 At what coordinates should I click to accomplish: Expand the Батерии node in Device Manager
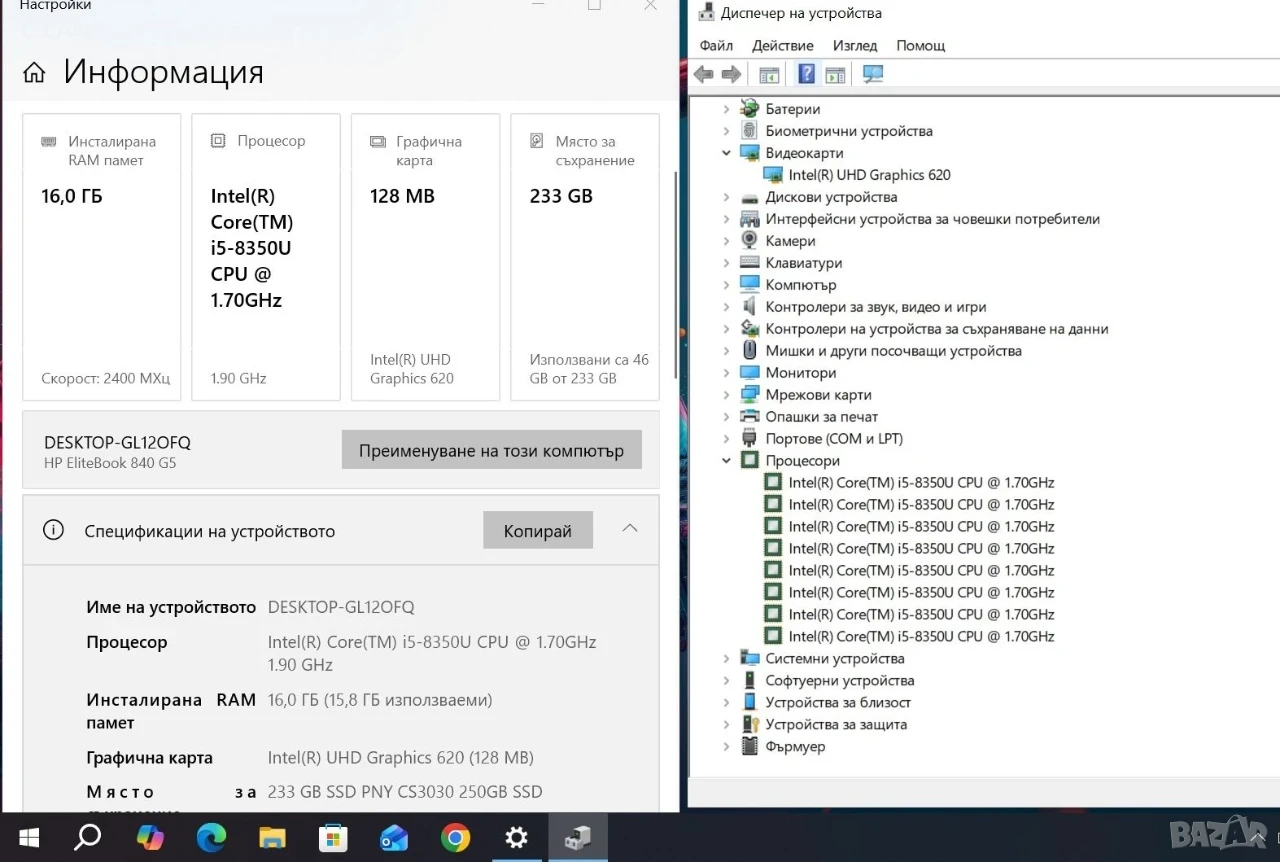click(x=727, y=109)
